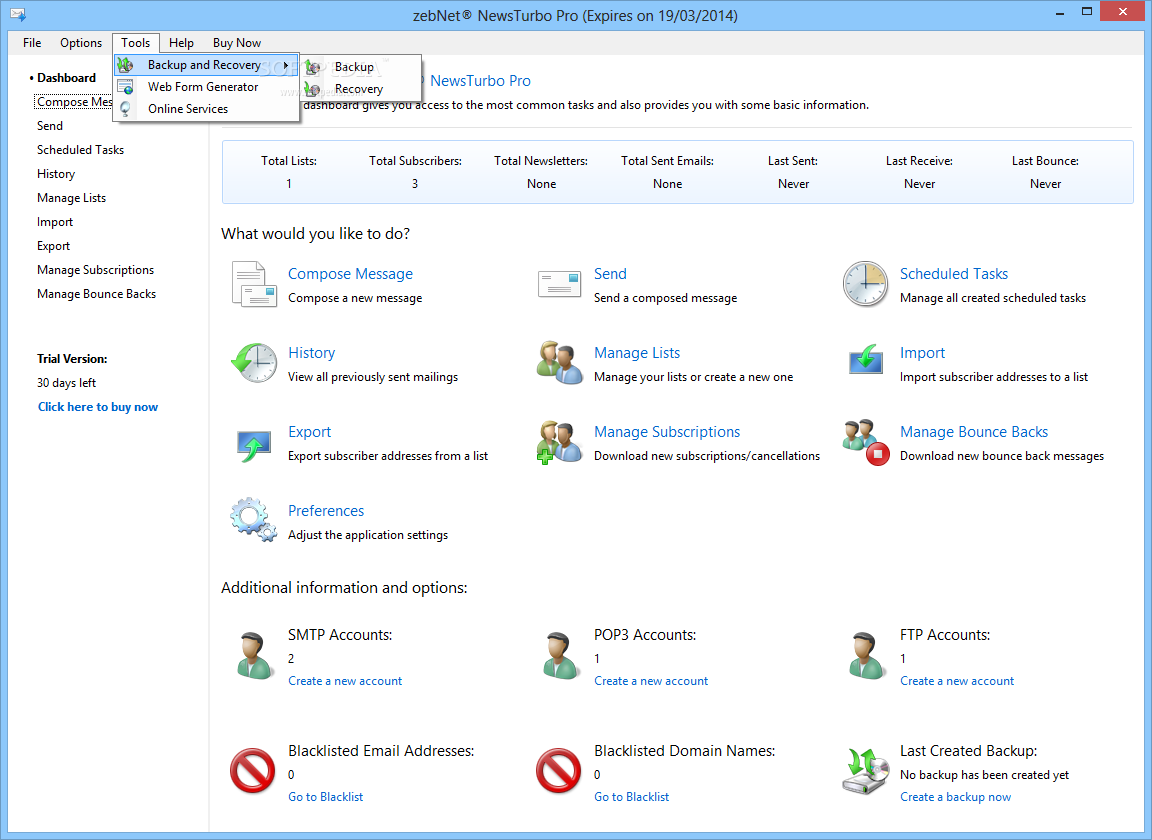1152x840 pixels.
Task: Open the Scheduled Tasks heading link
Action: click(x=954, y=273)
